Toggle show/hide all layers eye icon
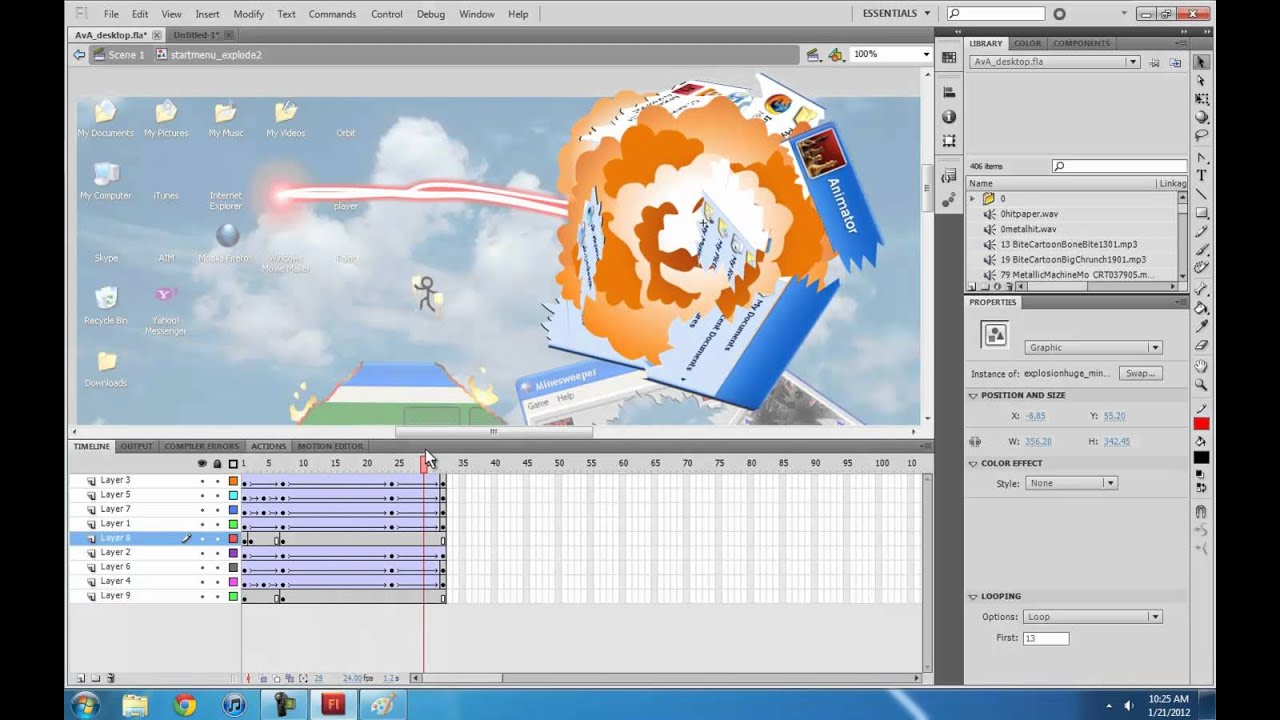Image resolution: width=1280 pixels, height=720 pixels. (x=202, y=464)
